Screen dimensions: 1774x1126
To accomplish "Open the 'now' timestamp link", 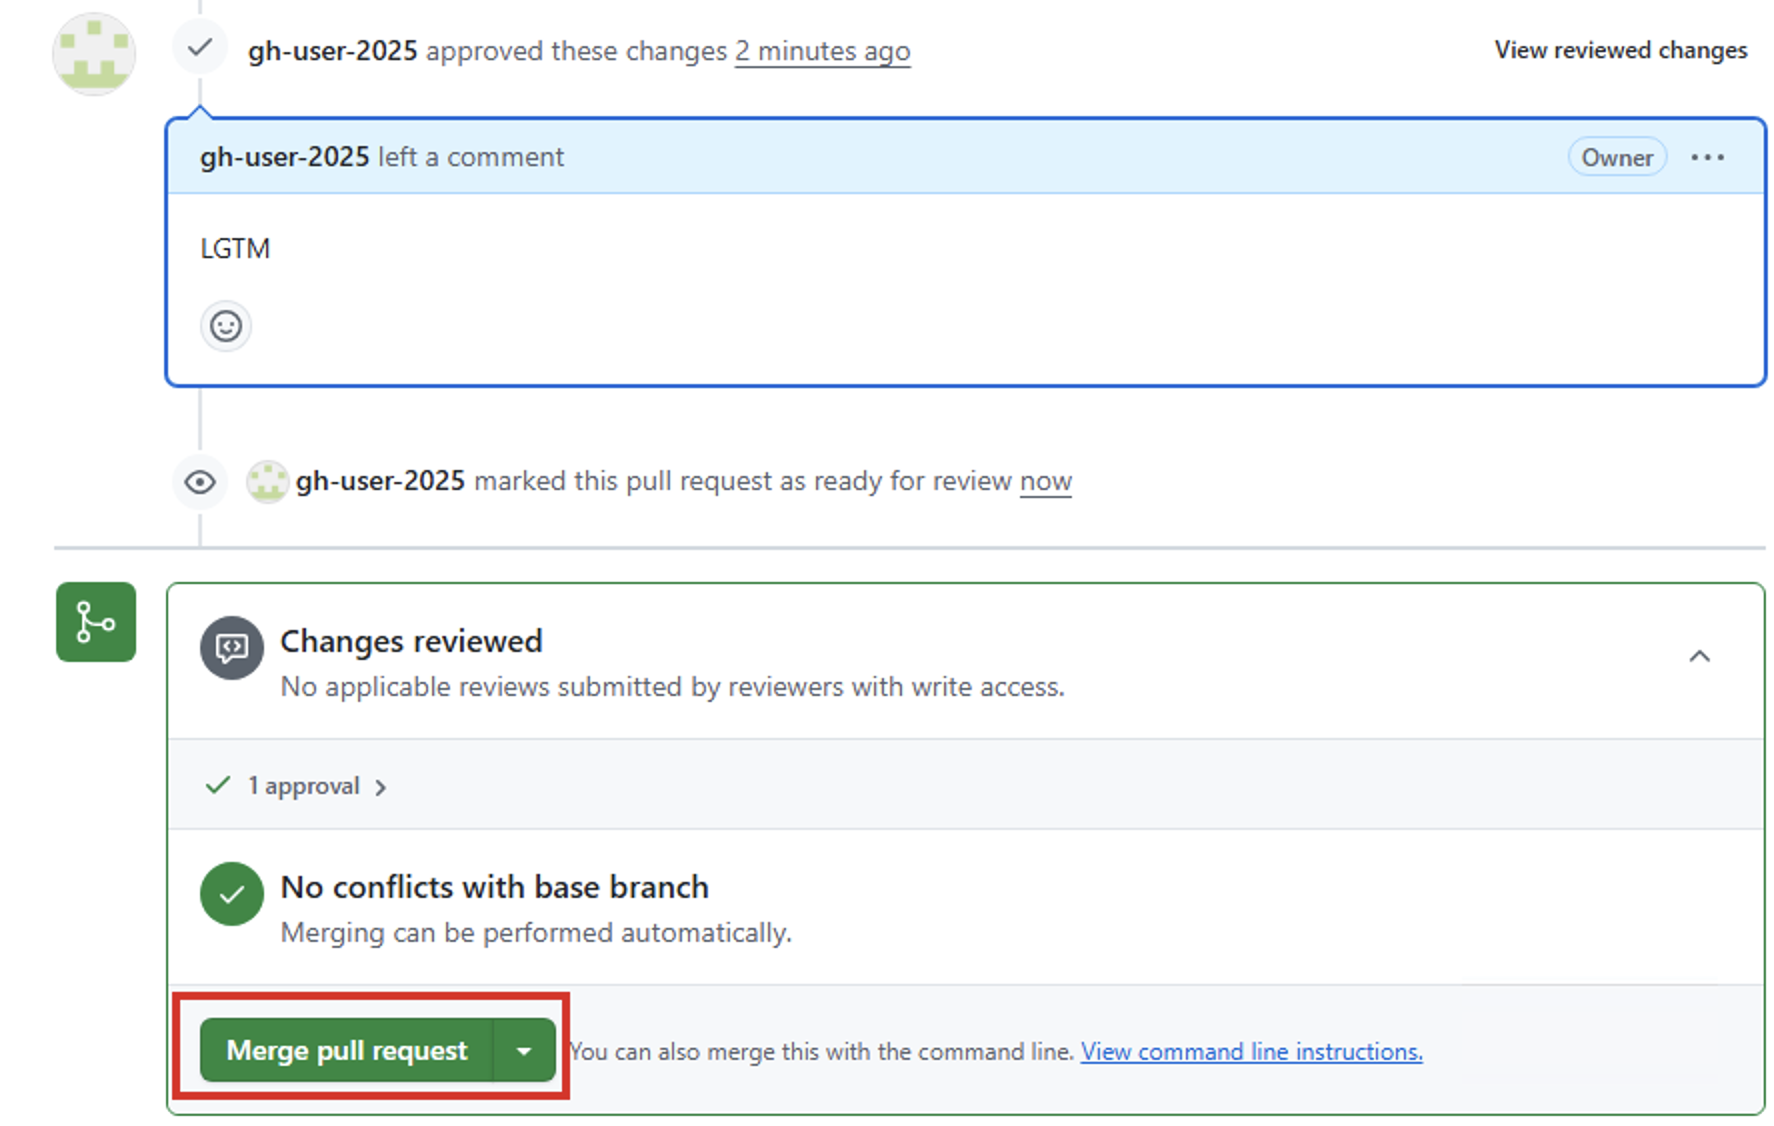I will (x=1045, y=481).
